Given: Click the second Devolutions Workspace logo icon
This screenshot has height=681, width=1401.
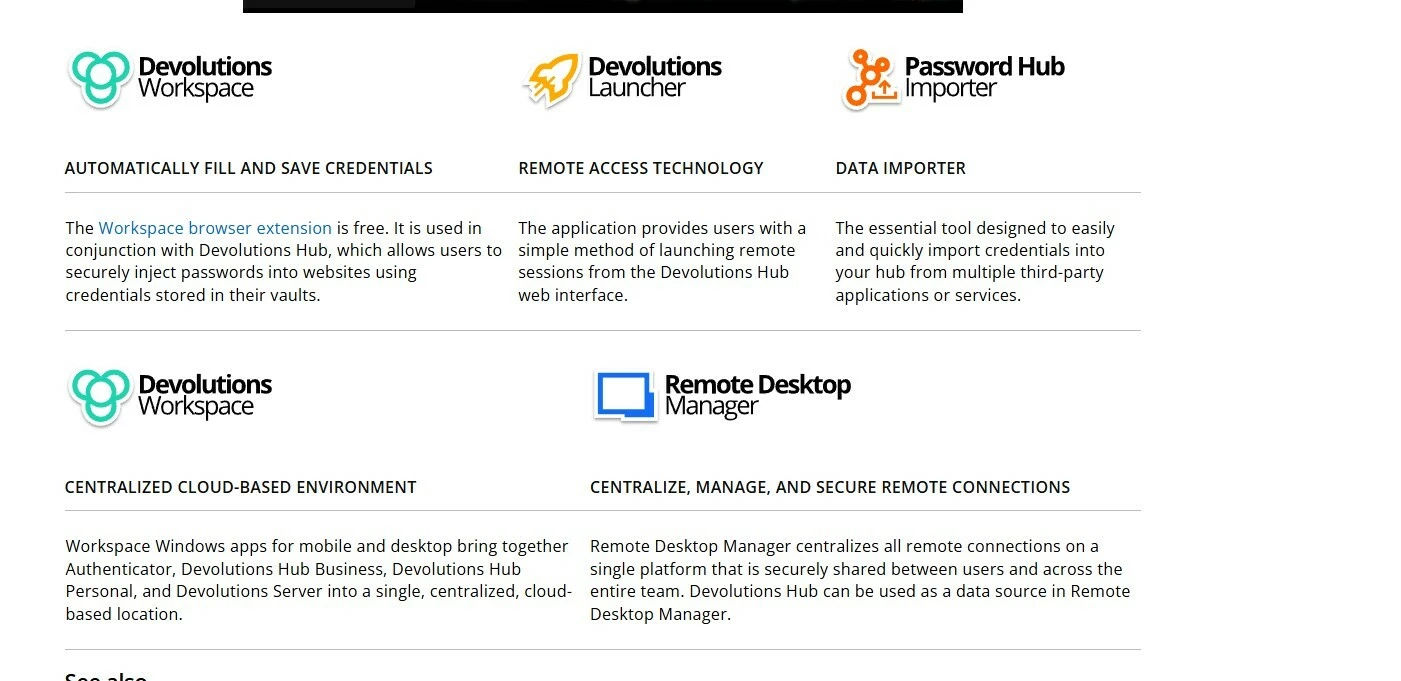Looking at the screenshot, I should coord(100,397).
